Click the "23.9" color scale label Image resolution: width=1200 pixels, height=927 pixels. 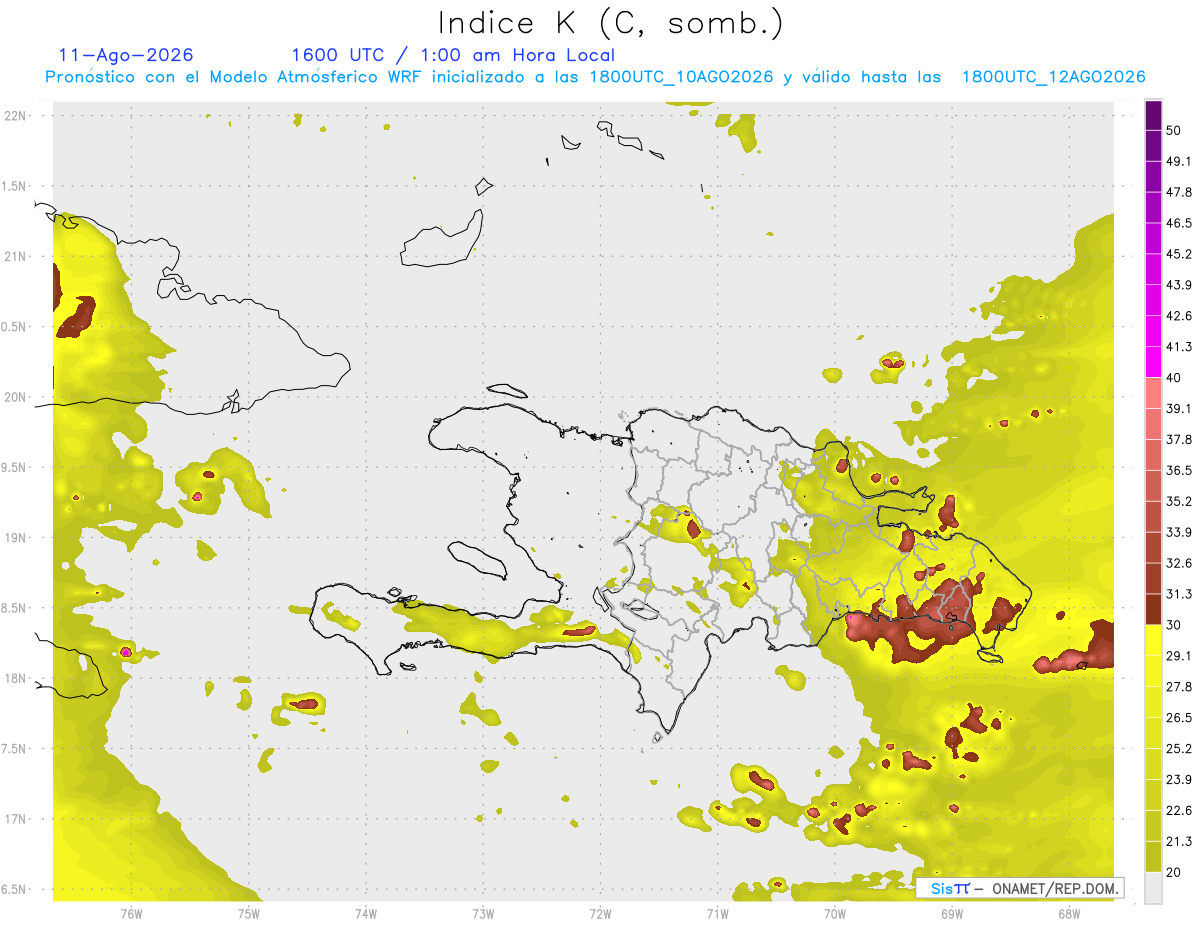pyautogui.click(x=1179, y=780)
